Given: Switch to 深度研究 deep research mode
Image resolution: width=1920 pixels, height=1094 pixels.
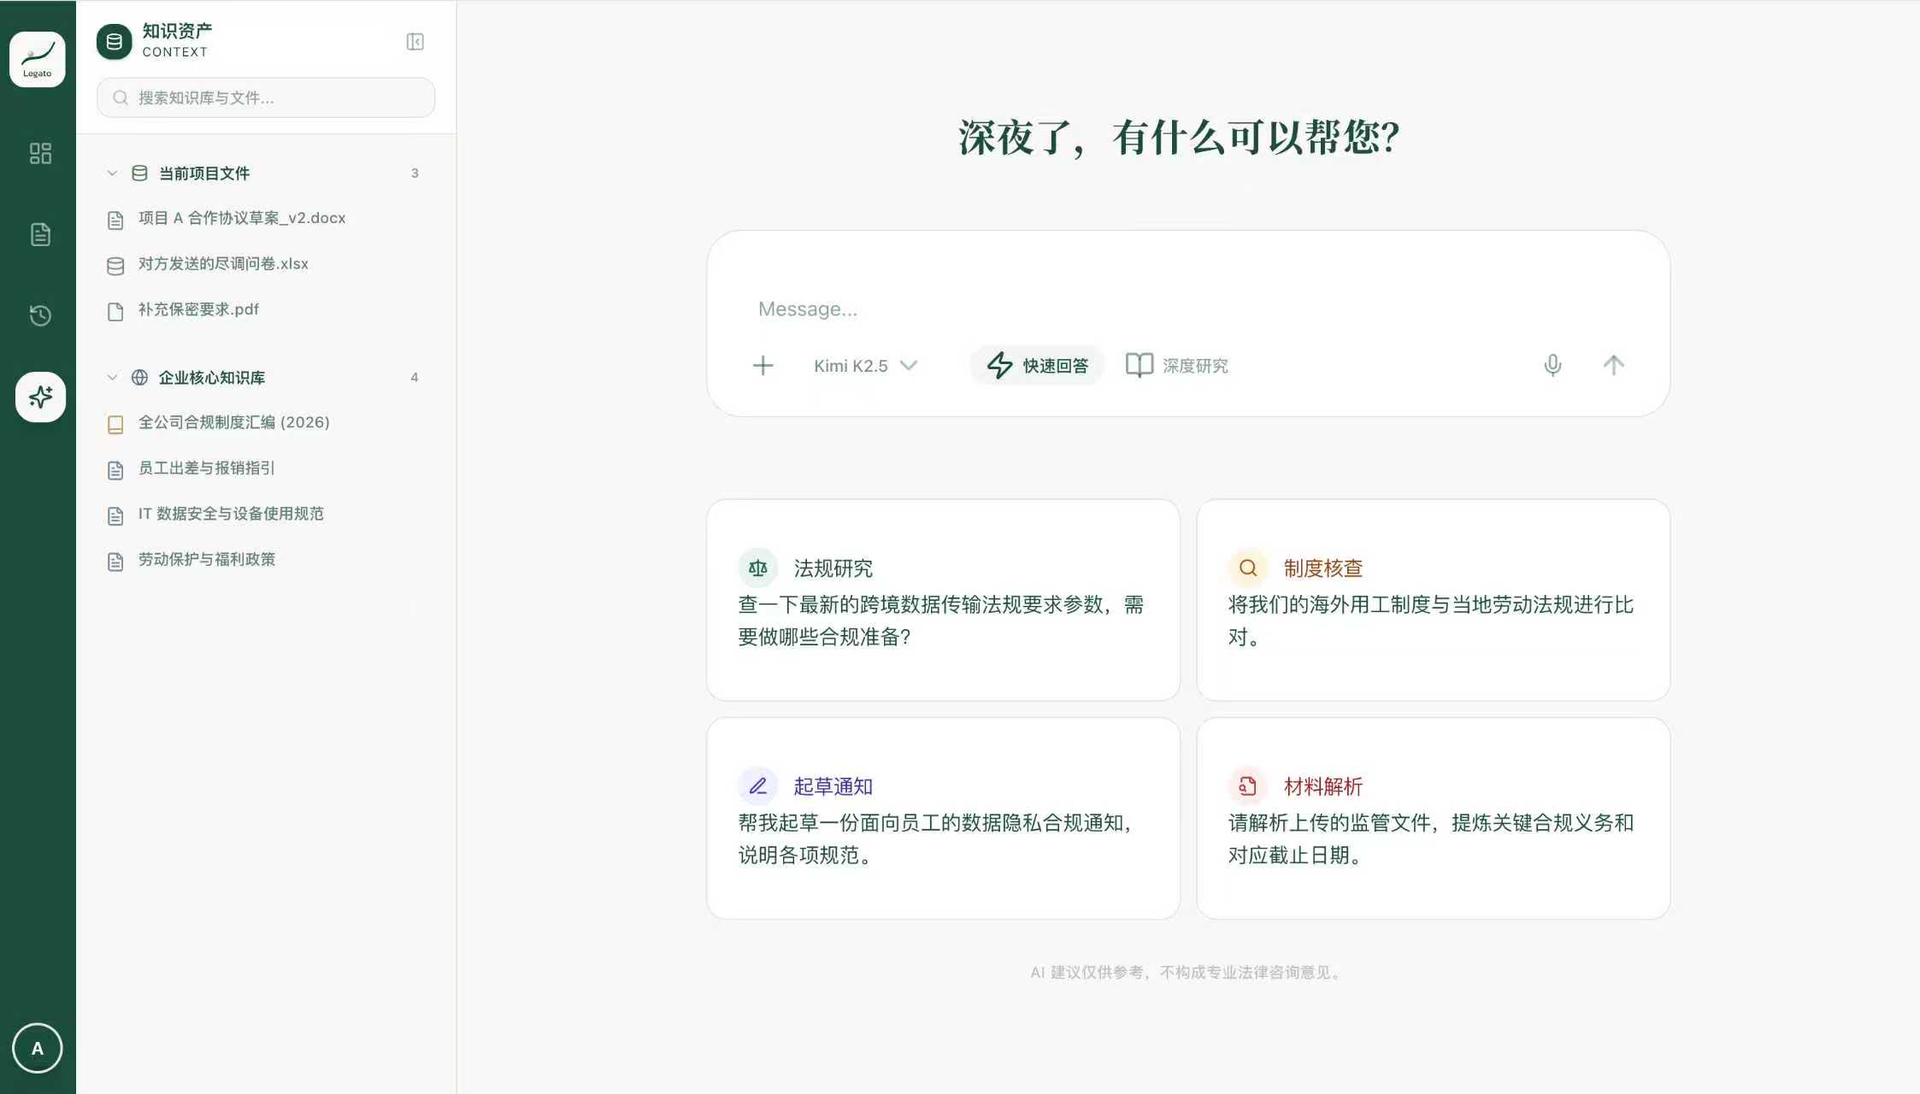Looking at the screenshot, I should pos(1177,366).
